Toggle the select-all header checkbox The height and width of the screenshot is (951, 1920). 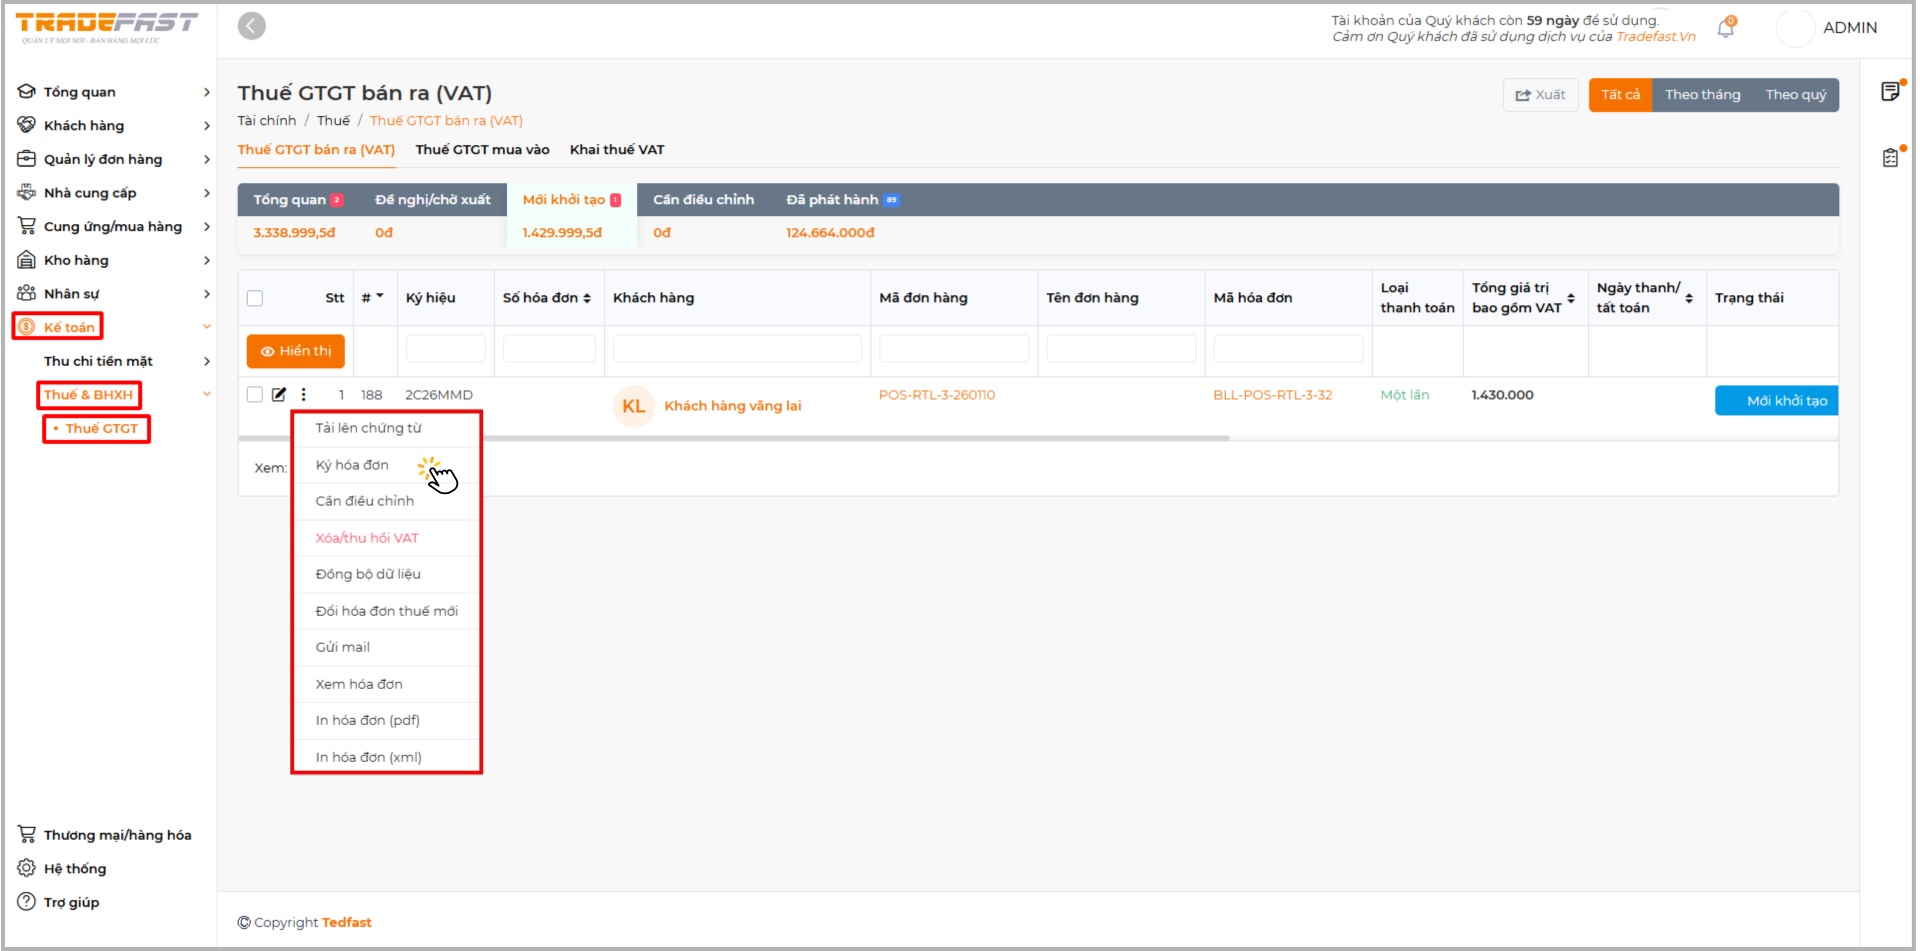click(x=255, y=298)
